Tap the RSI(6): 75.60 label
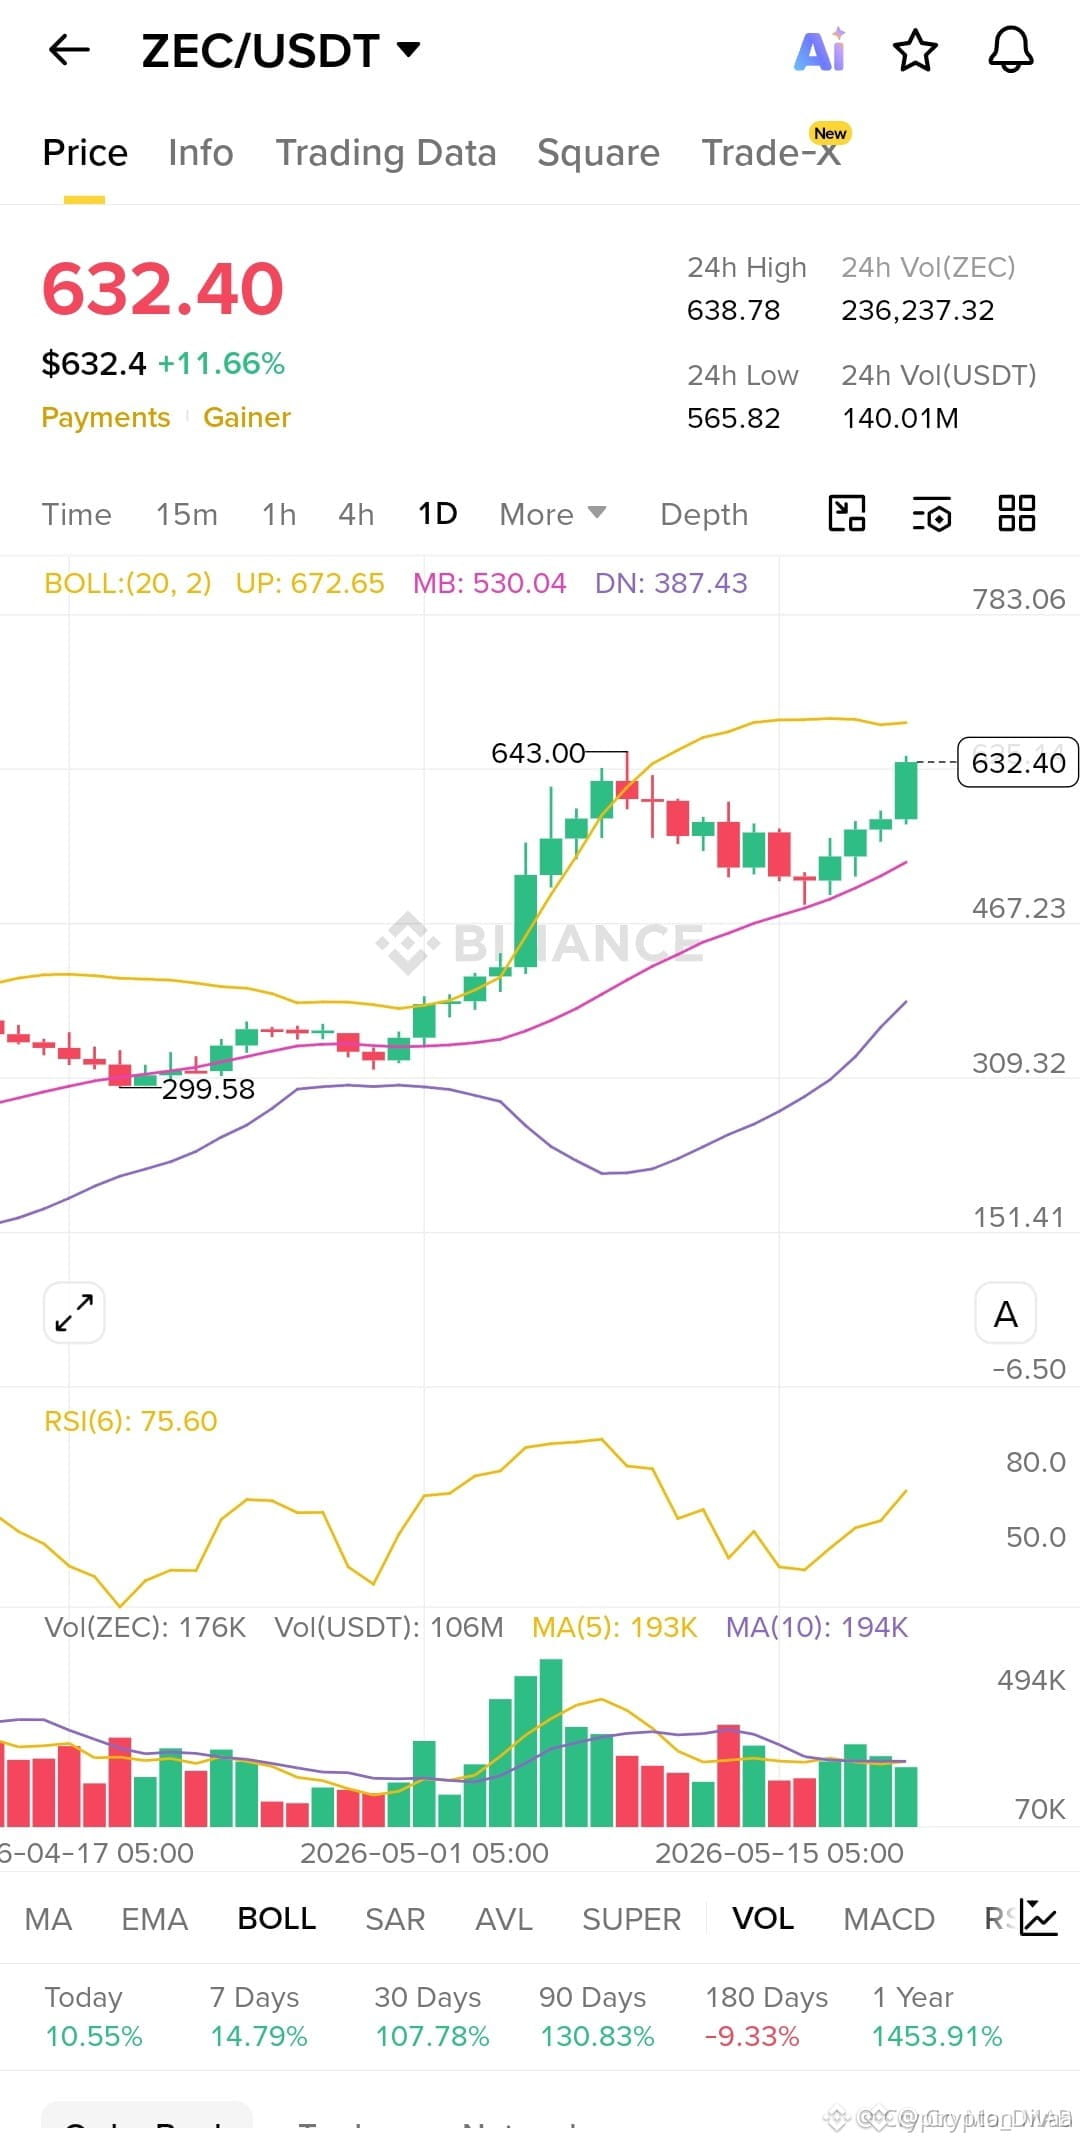The image size is (1080, 2143). 131,1421
